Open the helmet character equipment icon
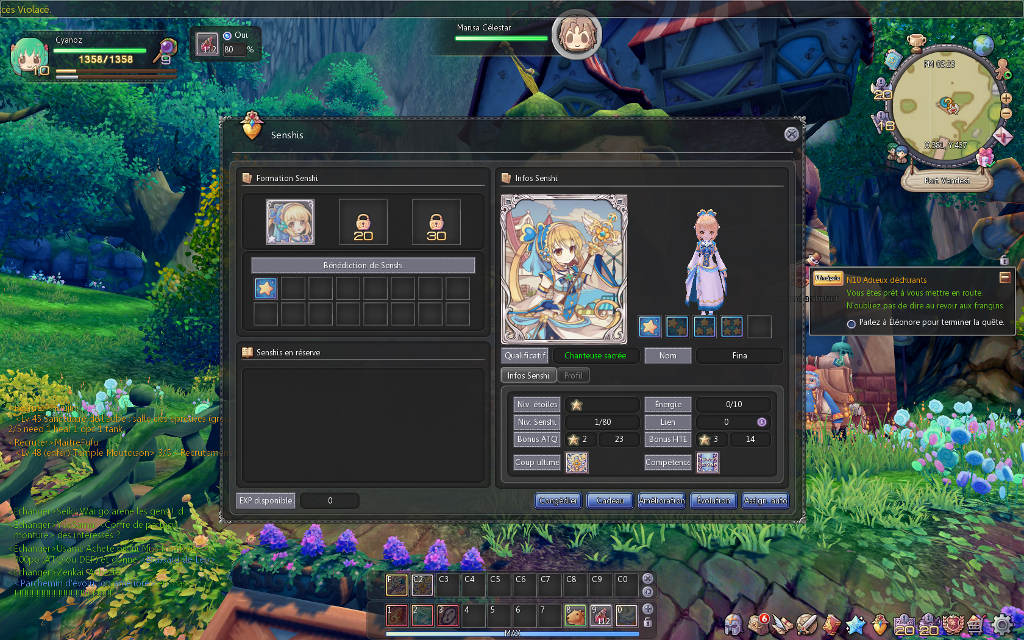 coord(734,625)
